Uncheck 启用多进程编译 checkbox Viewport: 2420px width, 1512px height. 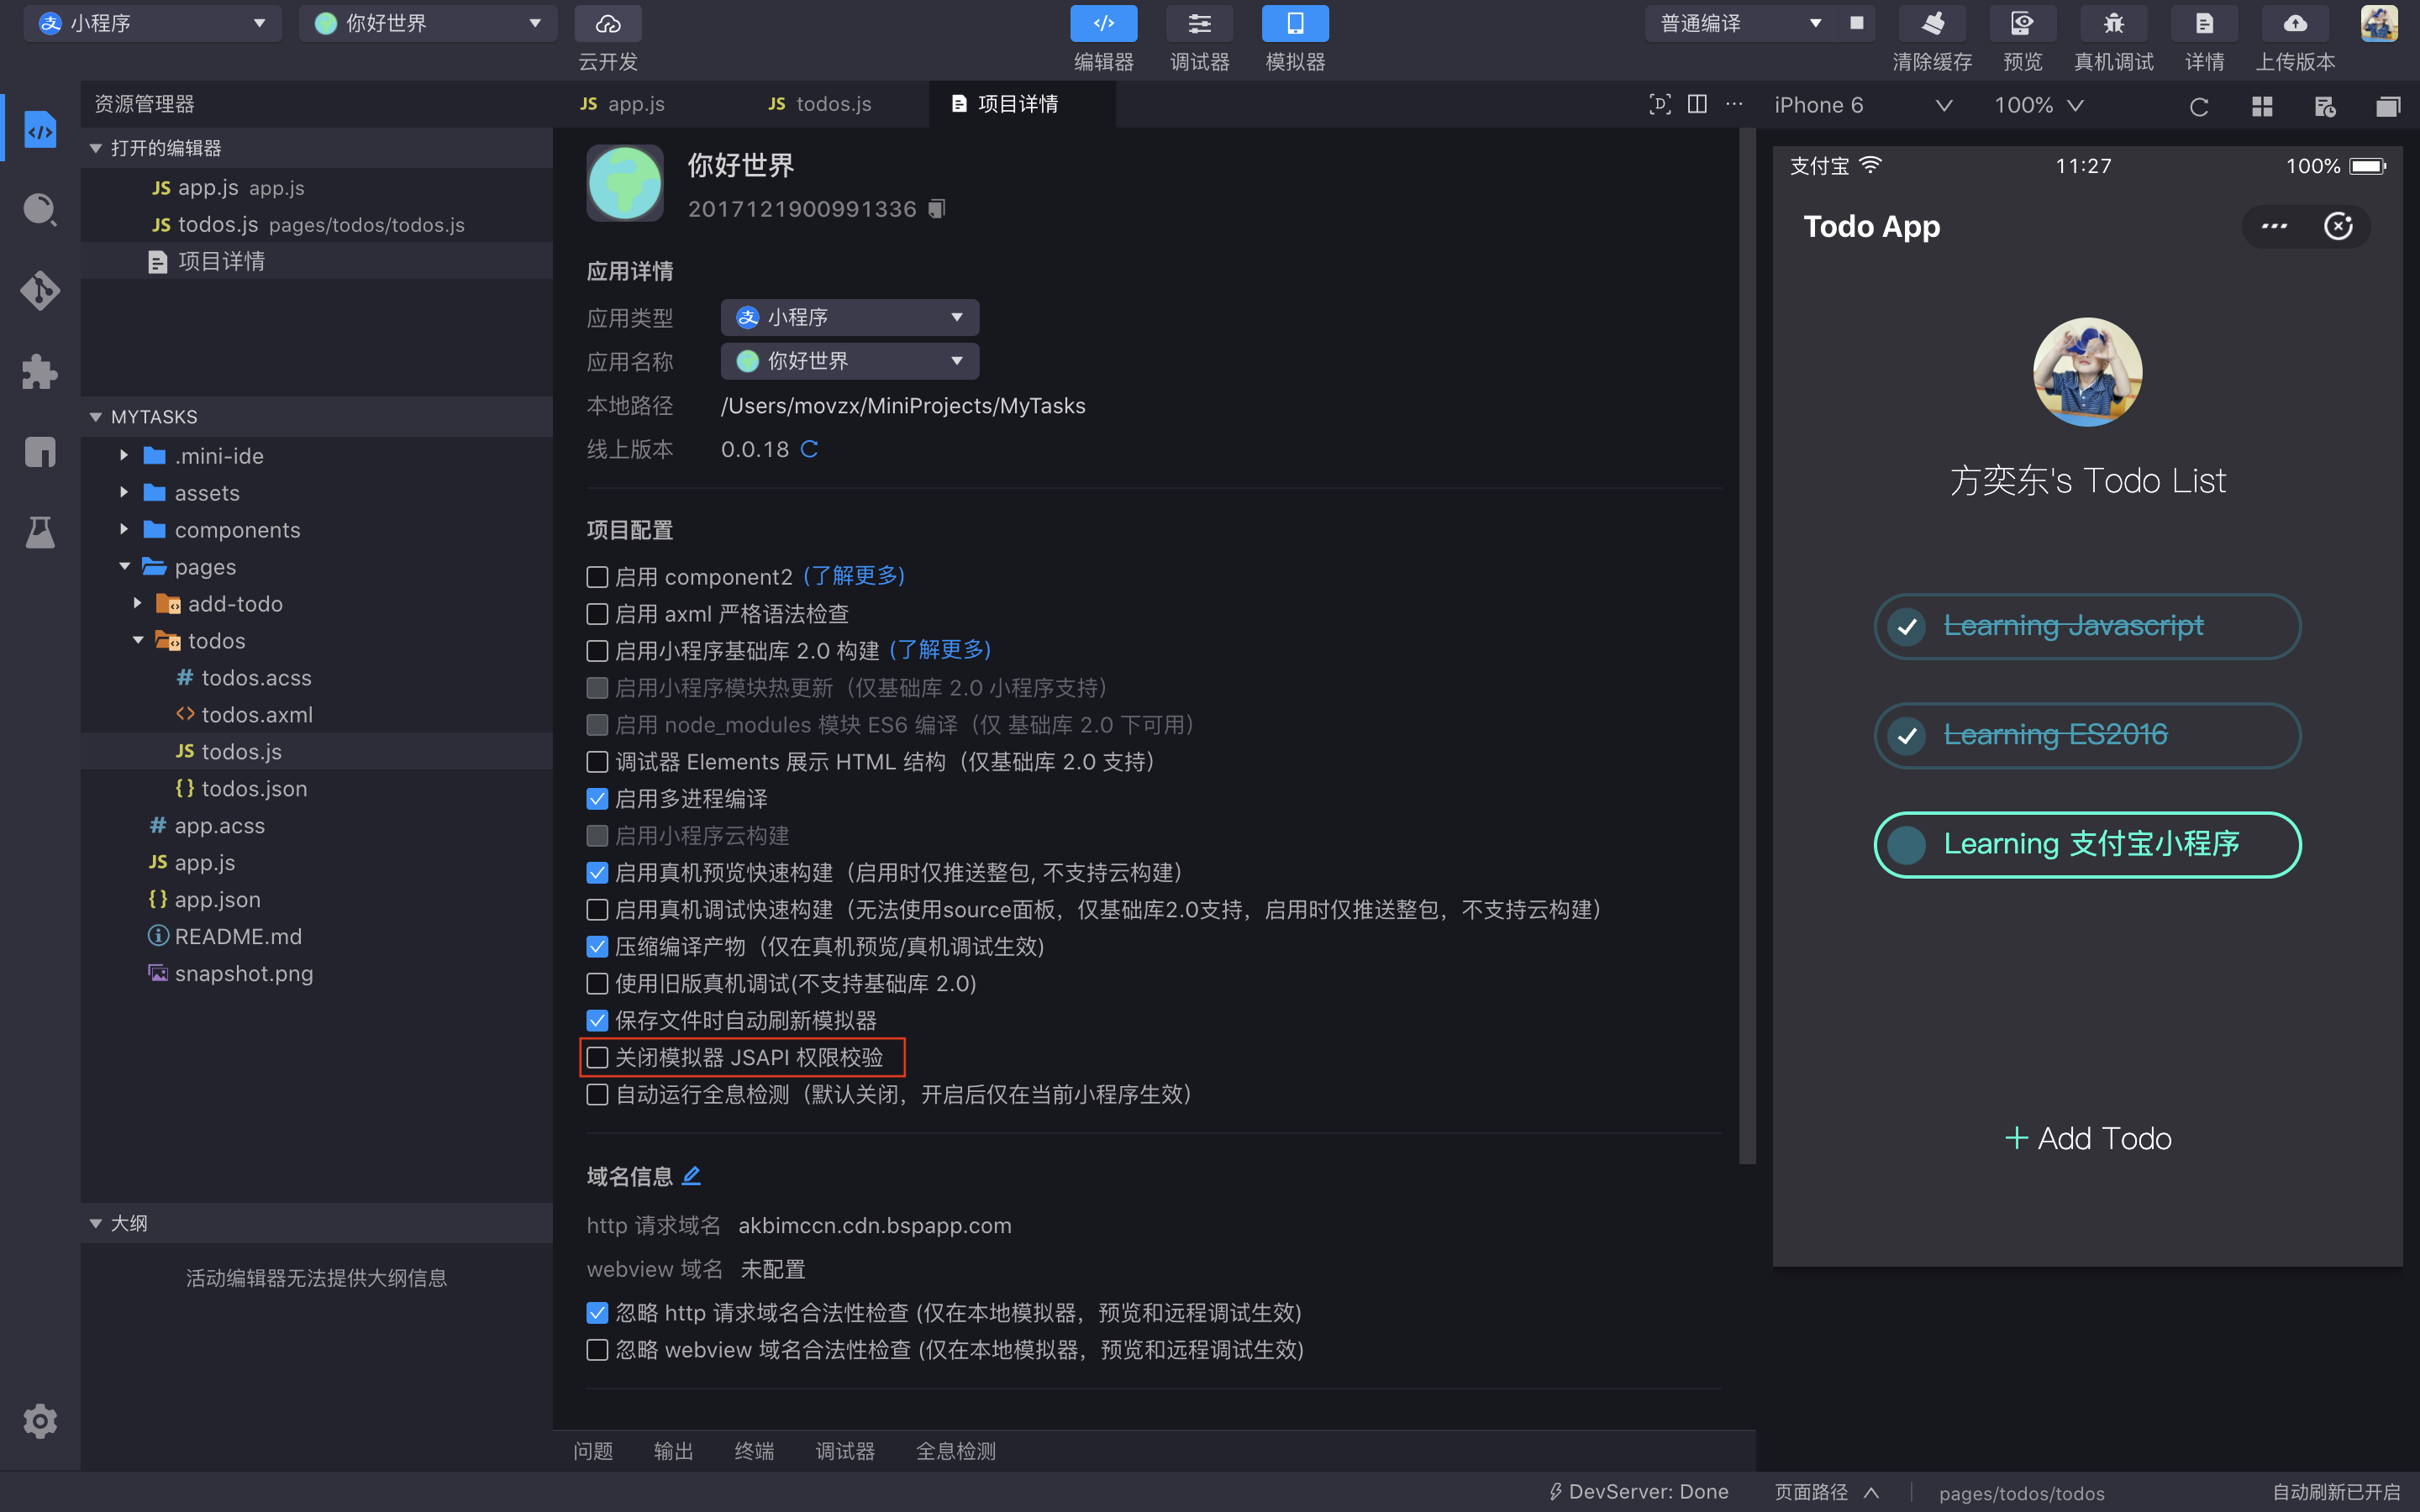[597, 799]
